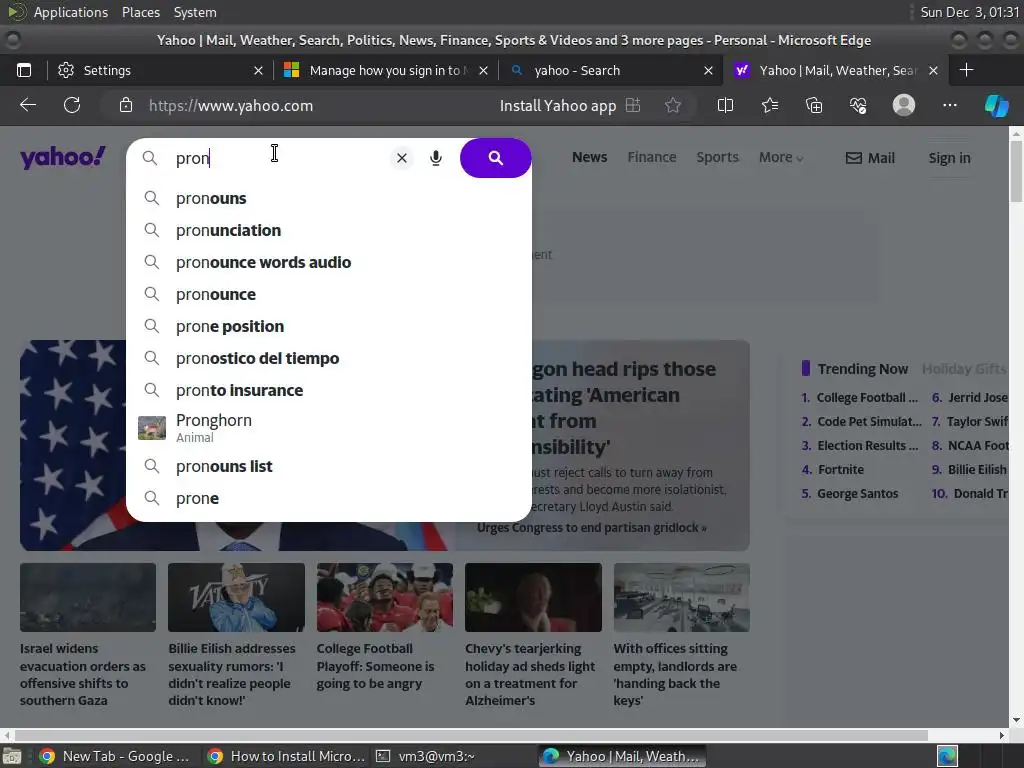Open Chevy's tearjerking holiday ad story
Viewport: 1024px width, 768px height.
coord(533,598)
